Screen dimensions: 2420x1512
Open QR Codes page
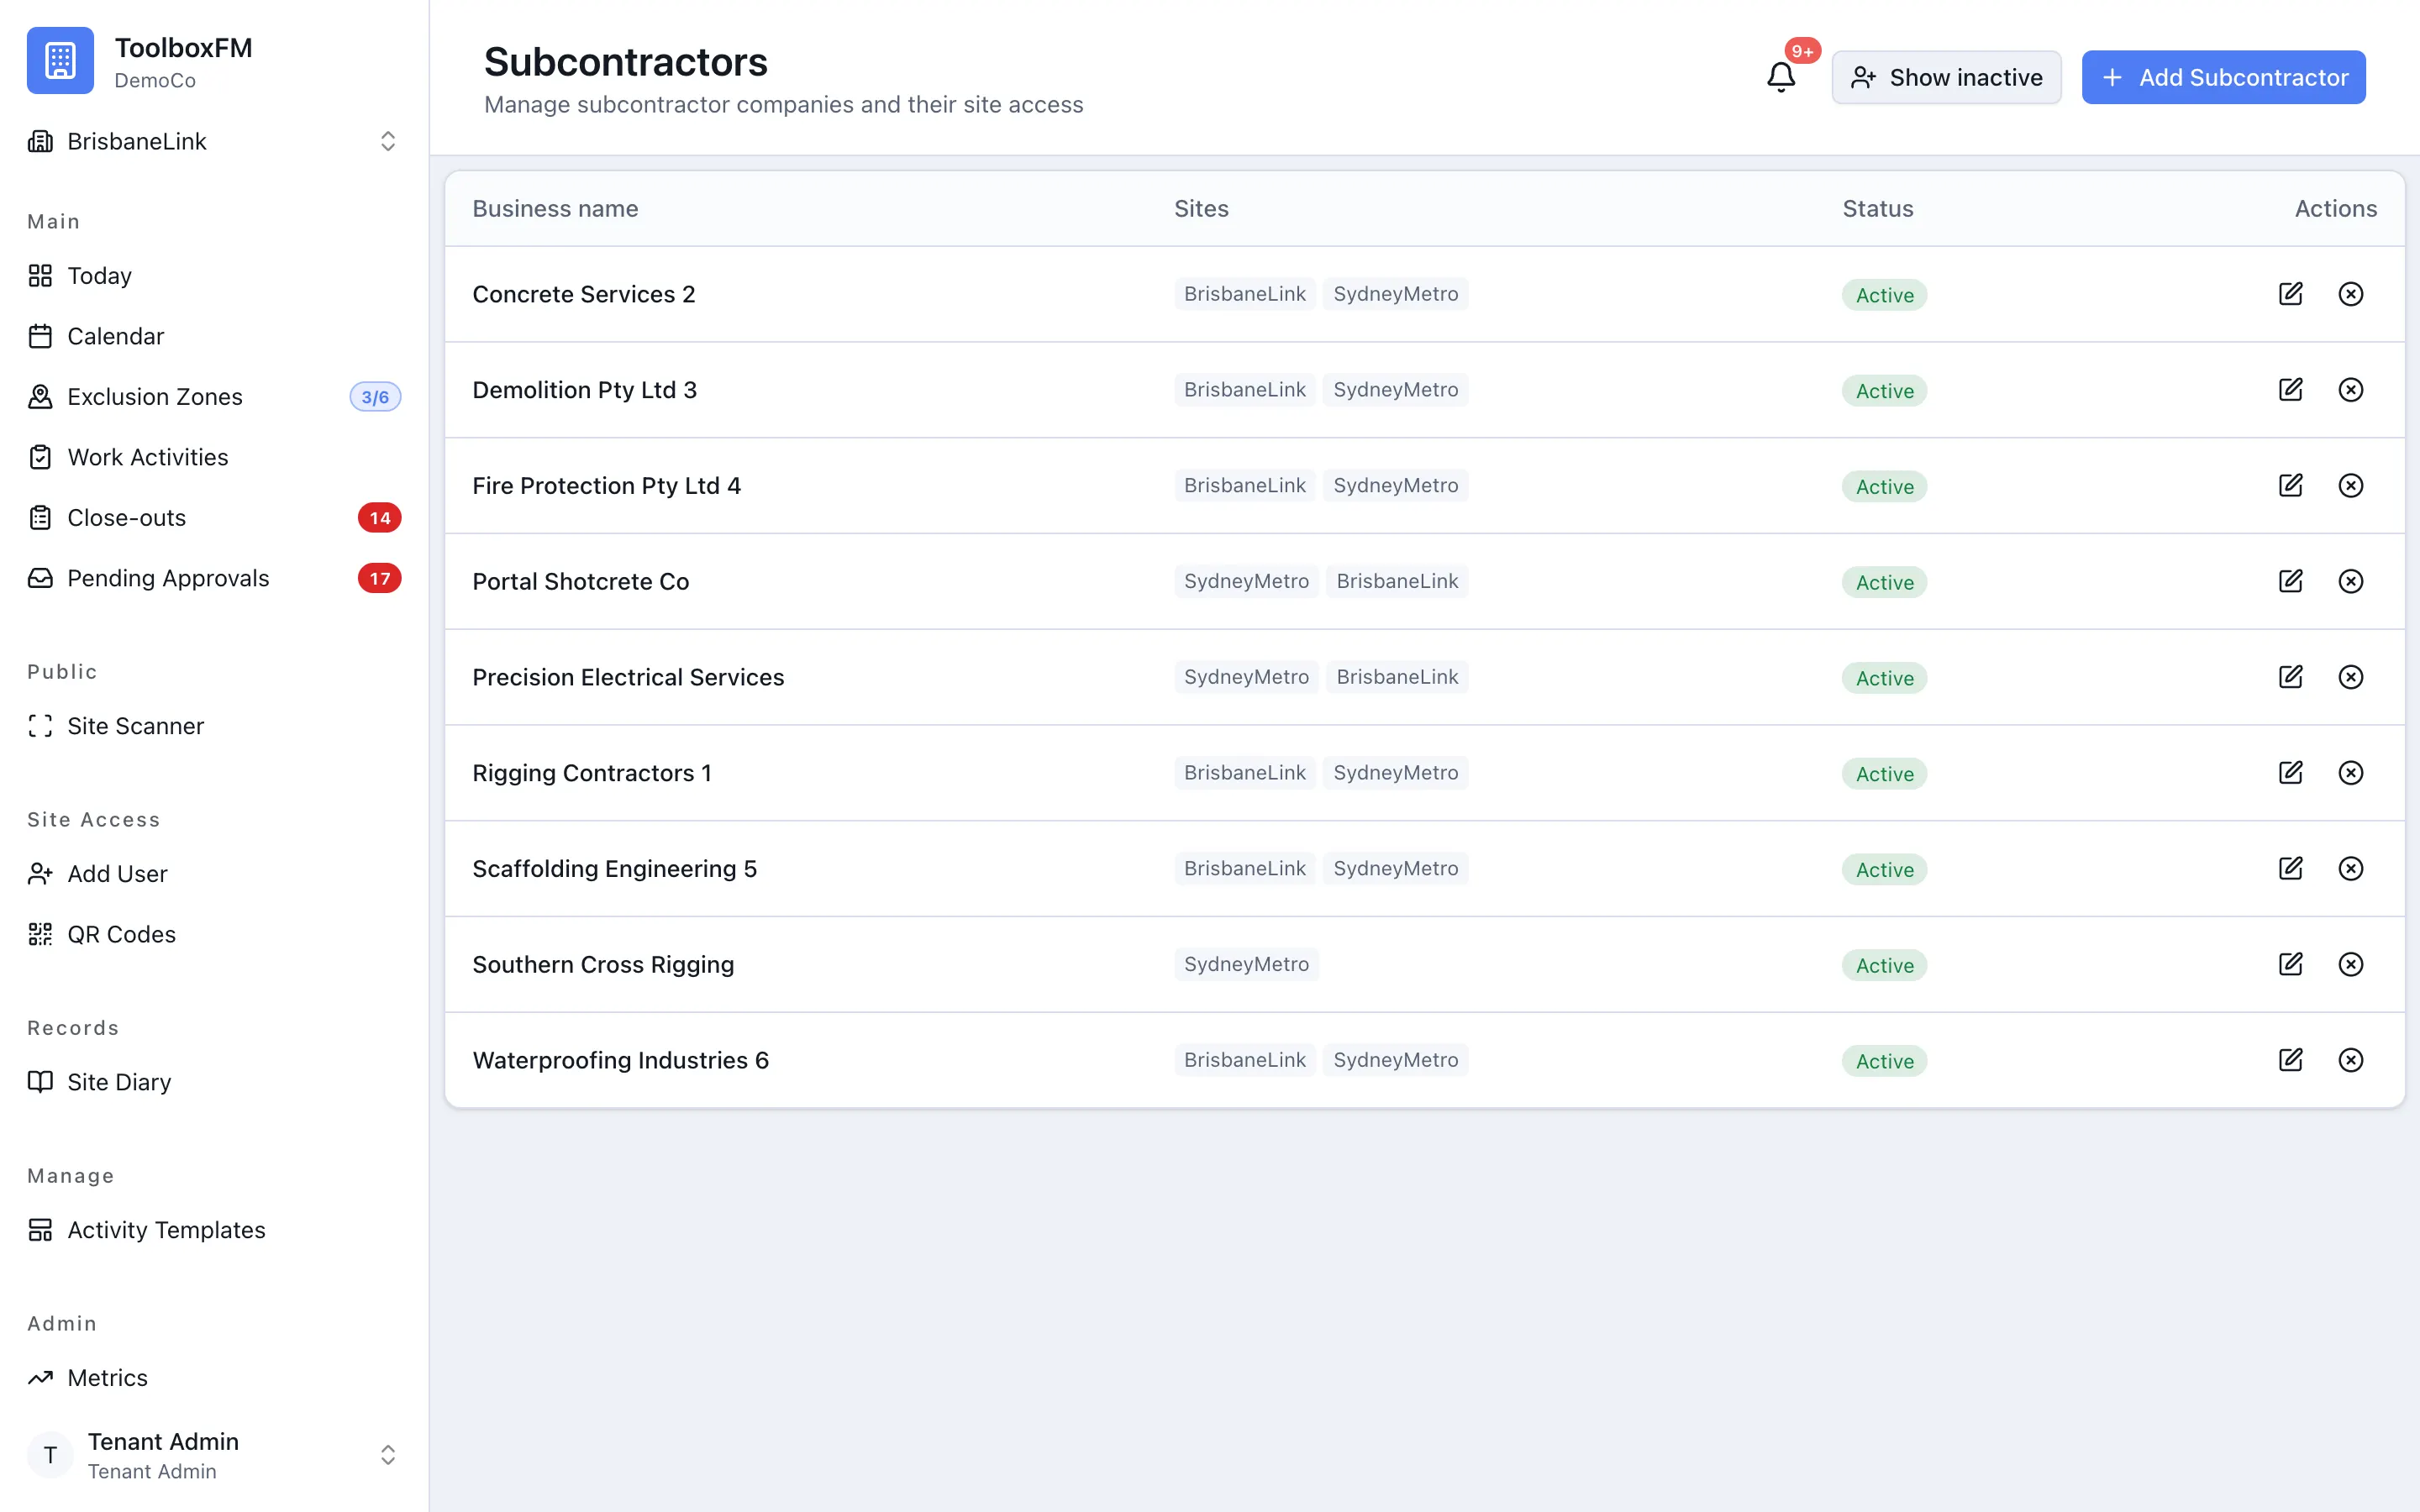tap(214, 934)
